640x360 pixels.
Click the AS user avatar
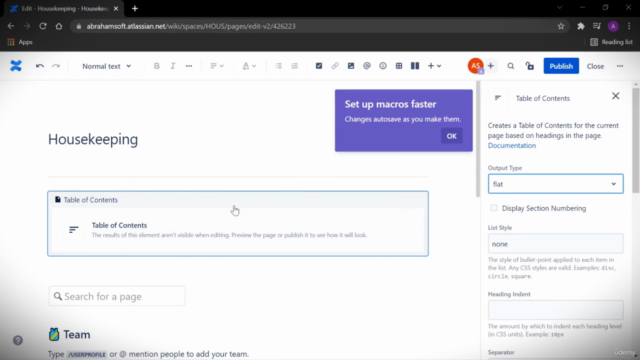coord(476,66)
